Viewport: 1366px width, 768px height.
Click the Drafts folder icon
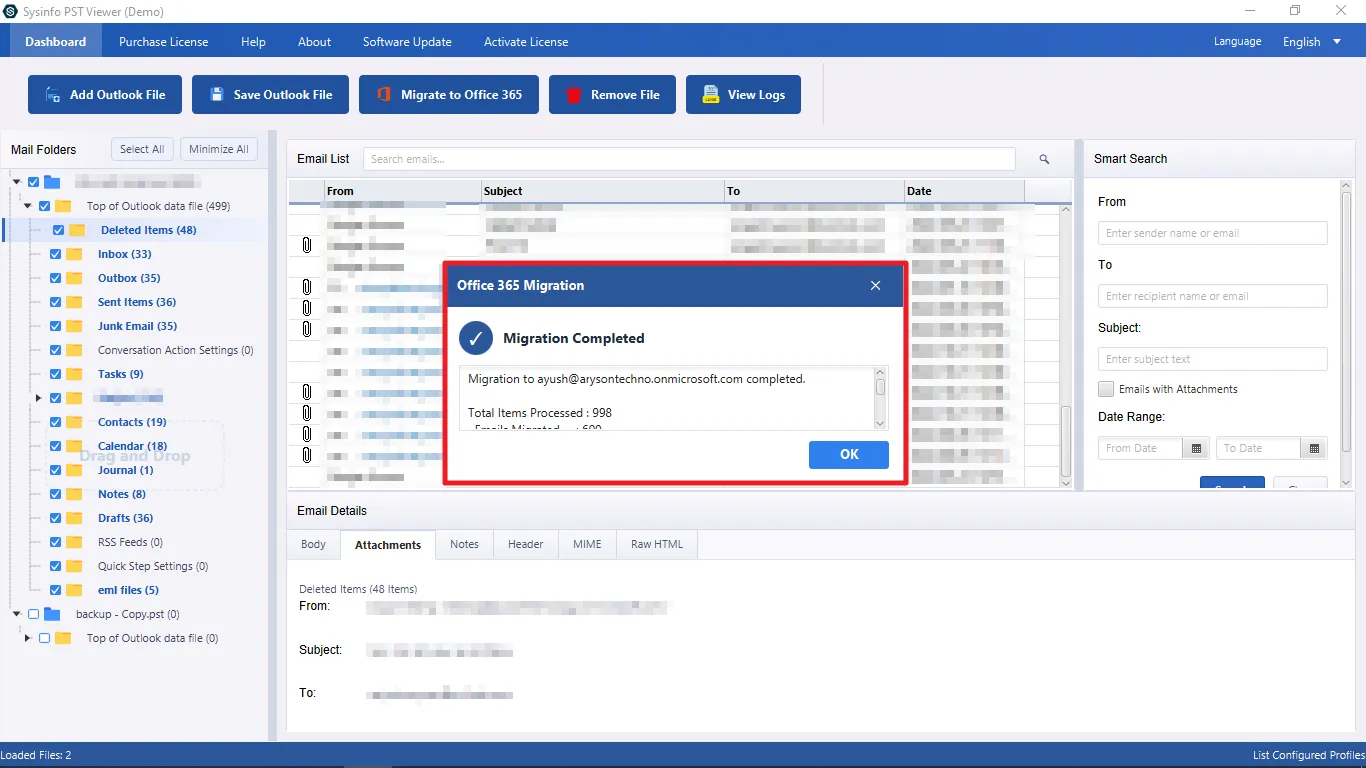coord(75,518)
